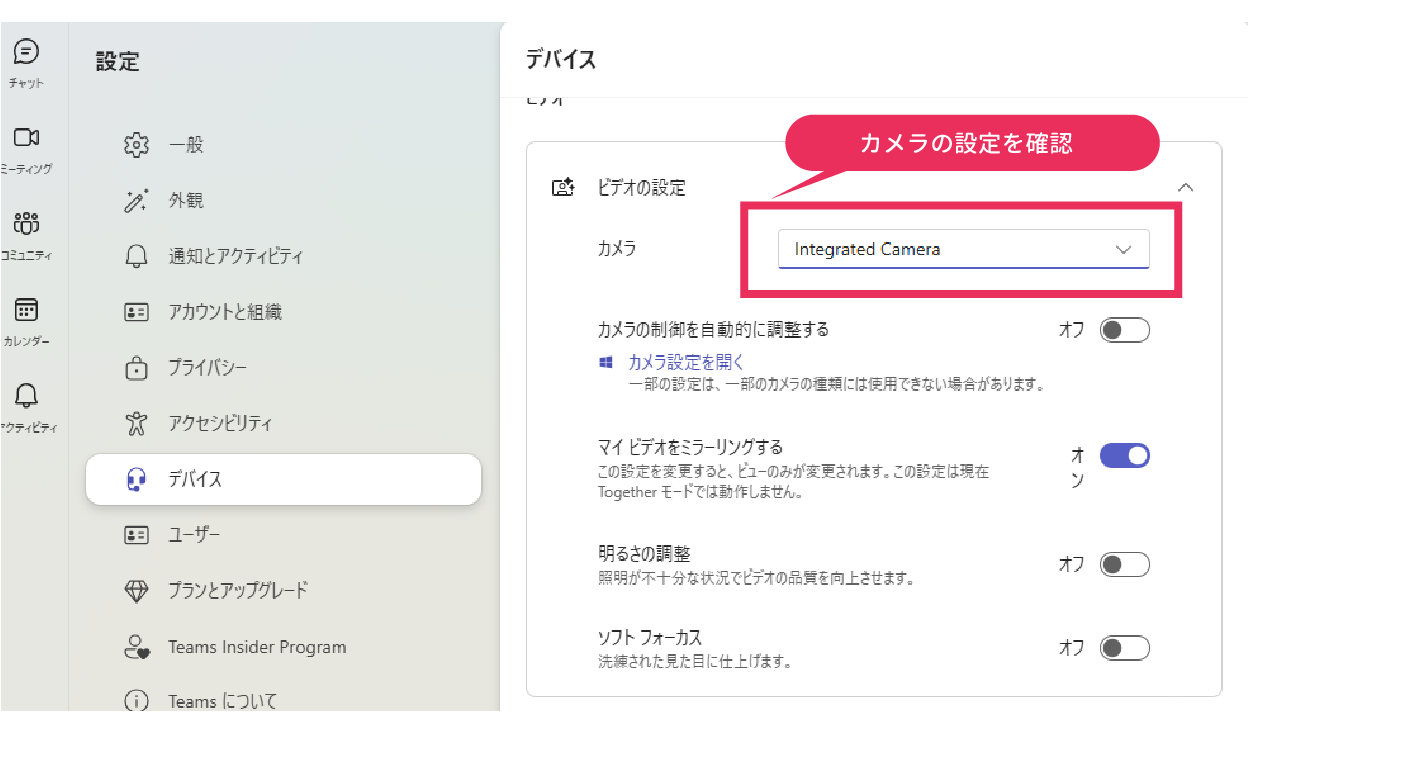Turn on ソフト フォーカス switch
1401x769 pixels.
pyautogui.click(x=1124, y=649)
